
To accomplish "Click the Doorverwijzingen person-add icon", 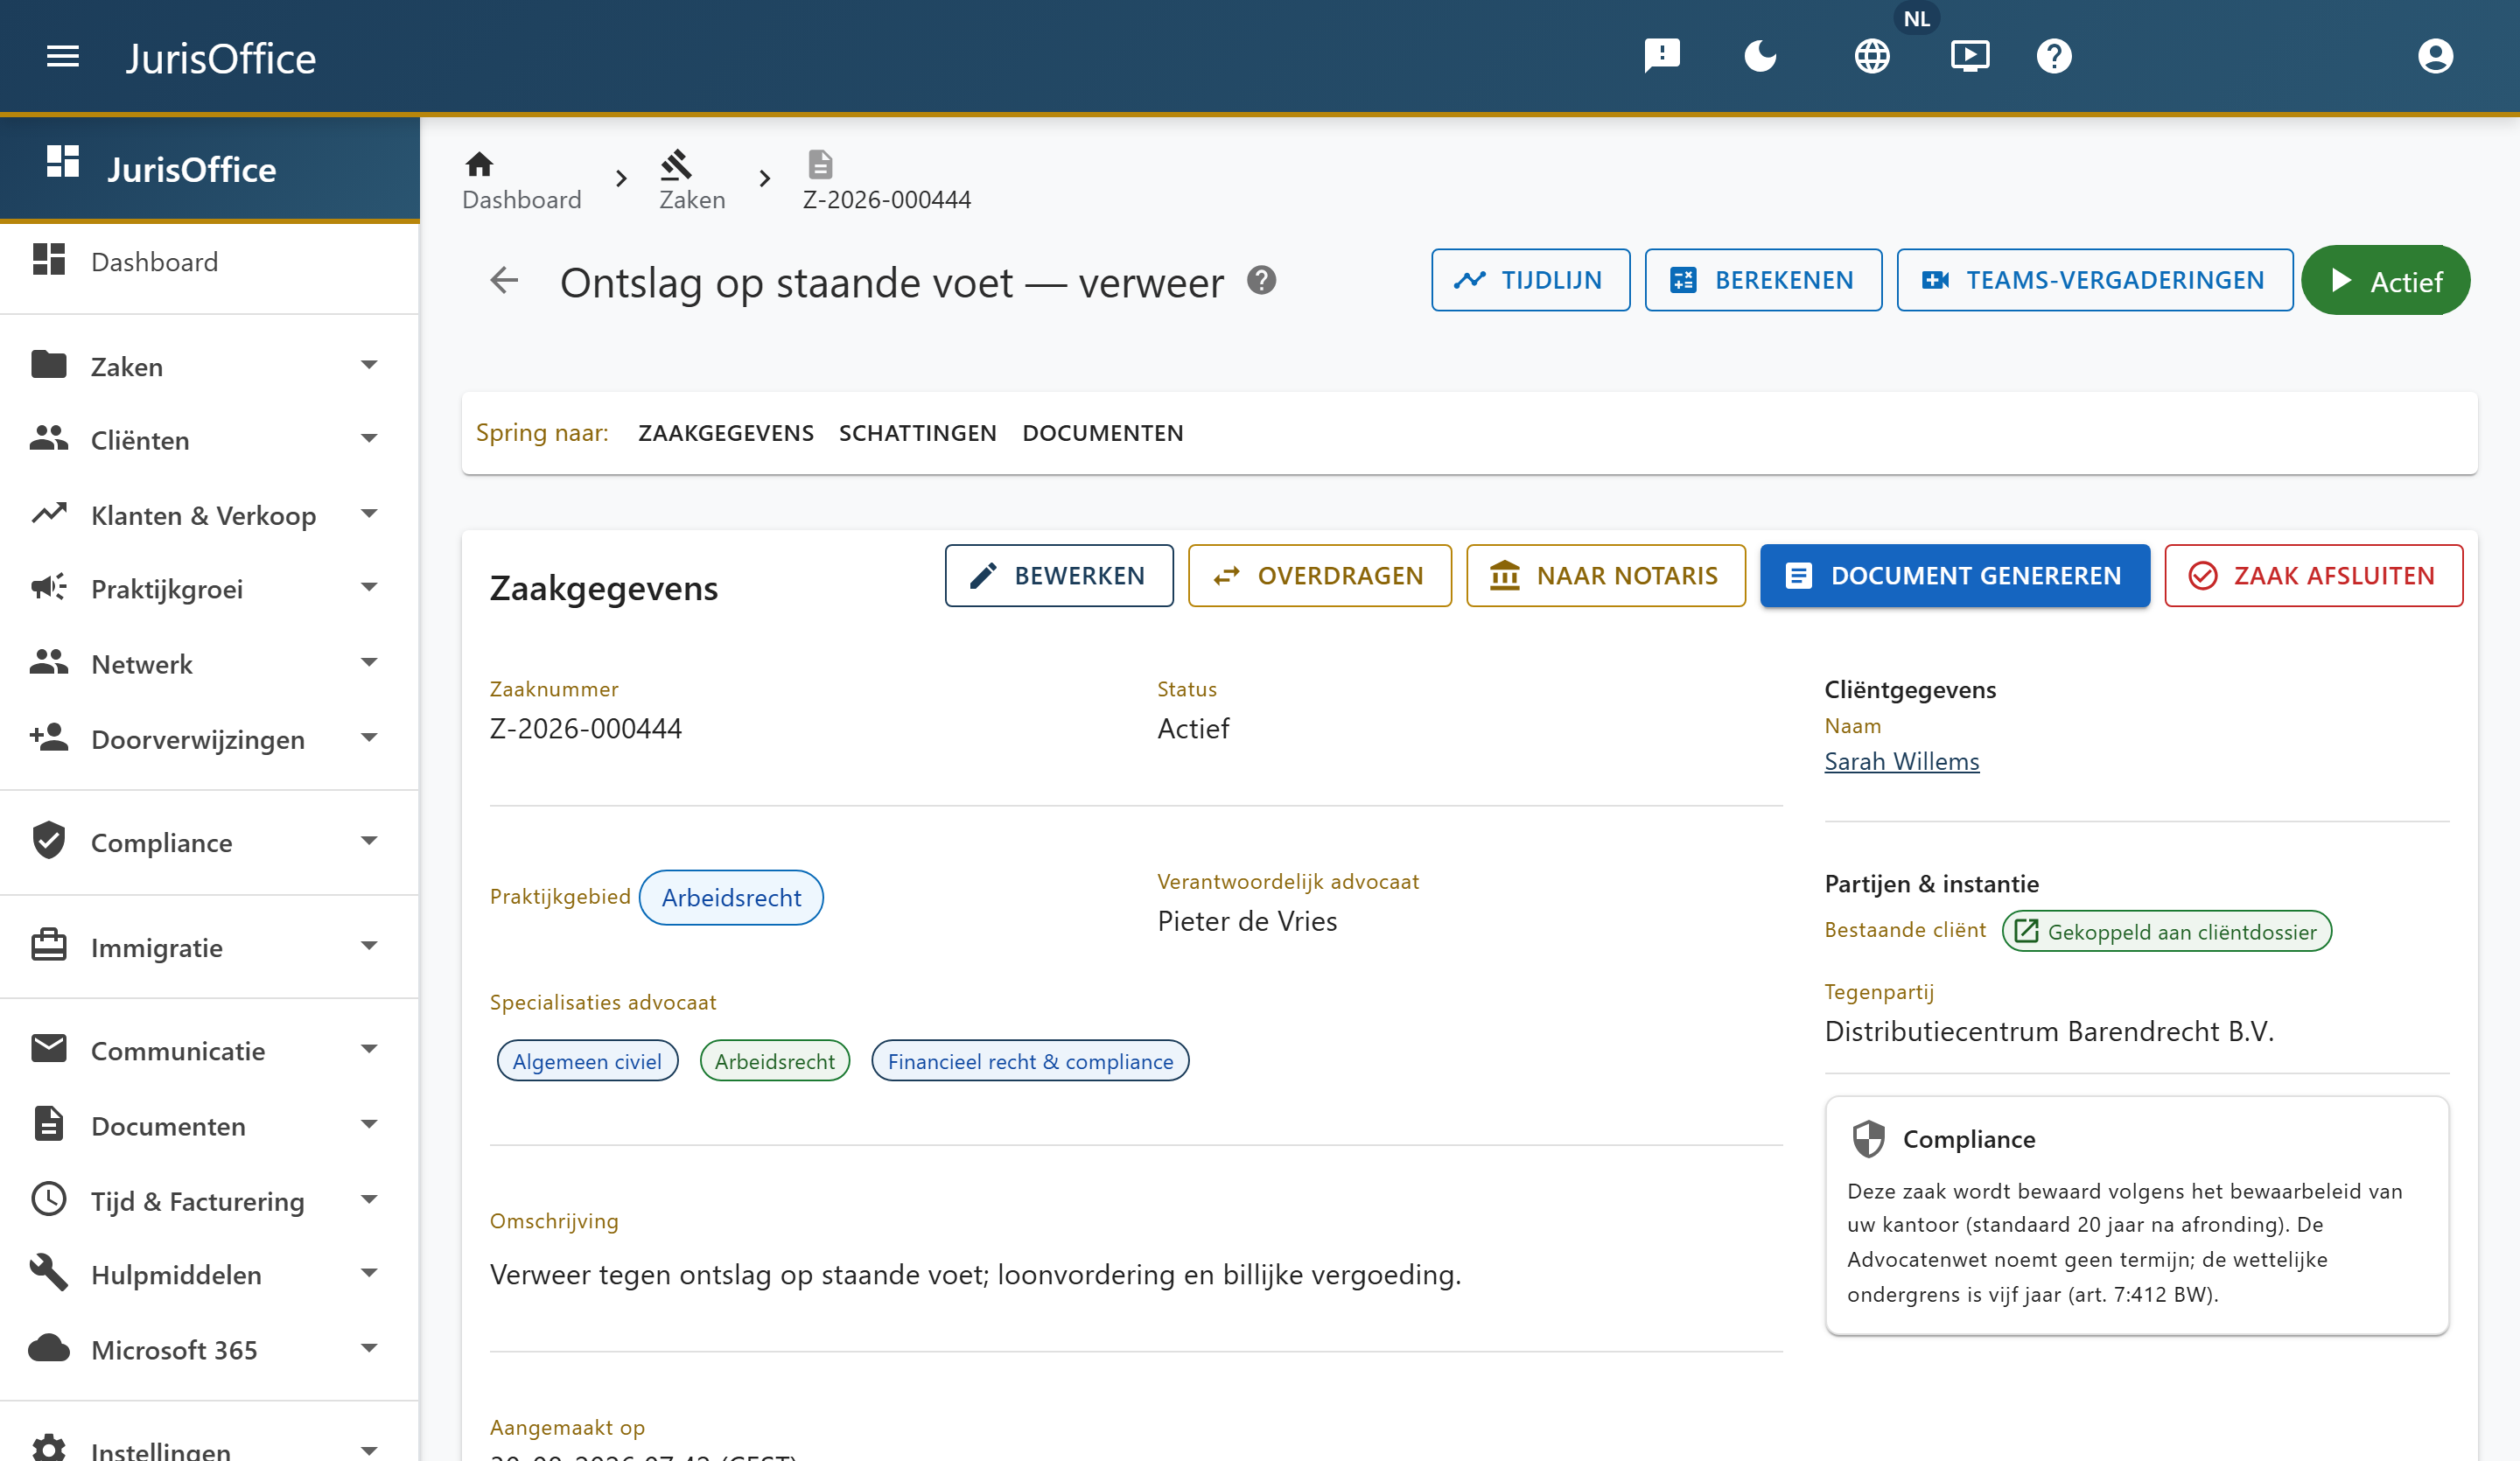I will click(48, 737).
